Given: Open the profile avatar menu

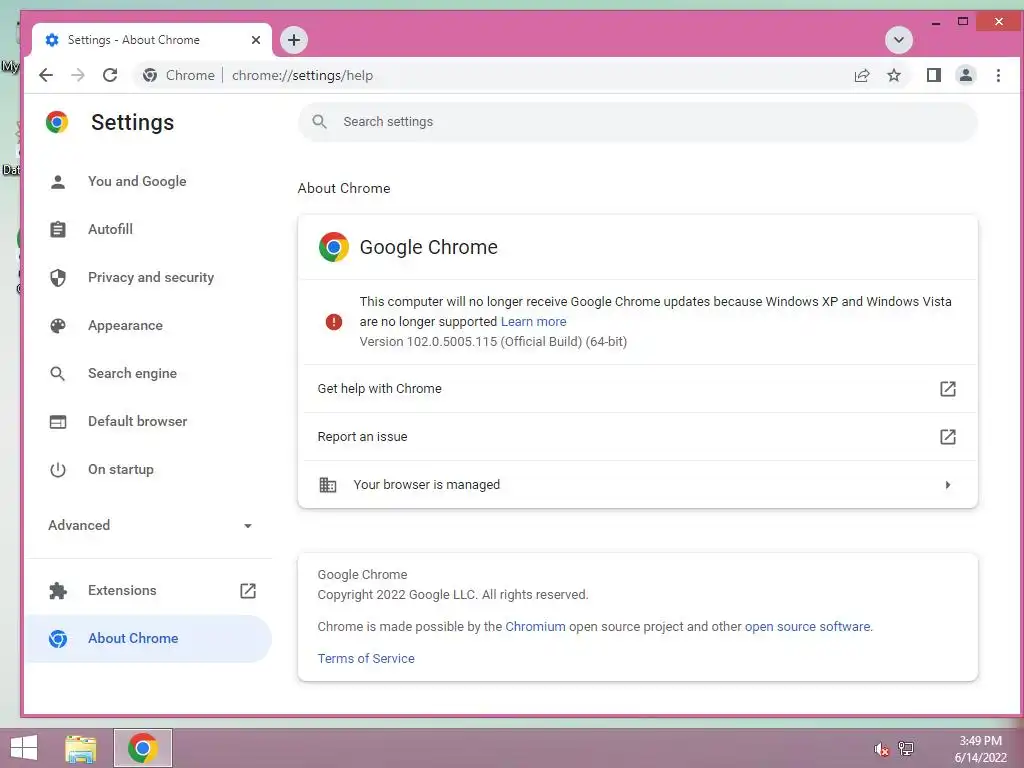Looking at the screenshot, I should coord(966,75).
